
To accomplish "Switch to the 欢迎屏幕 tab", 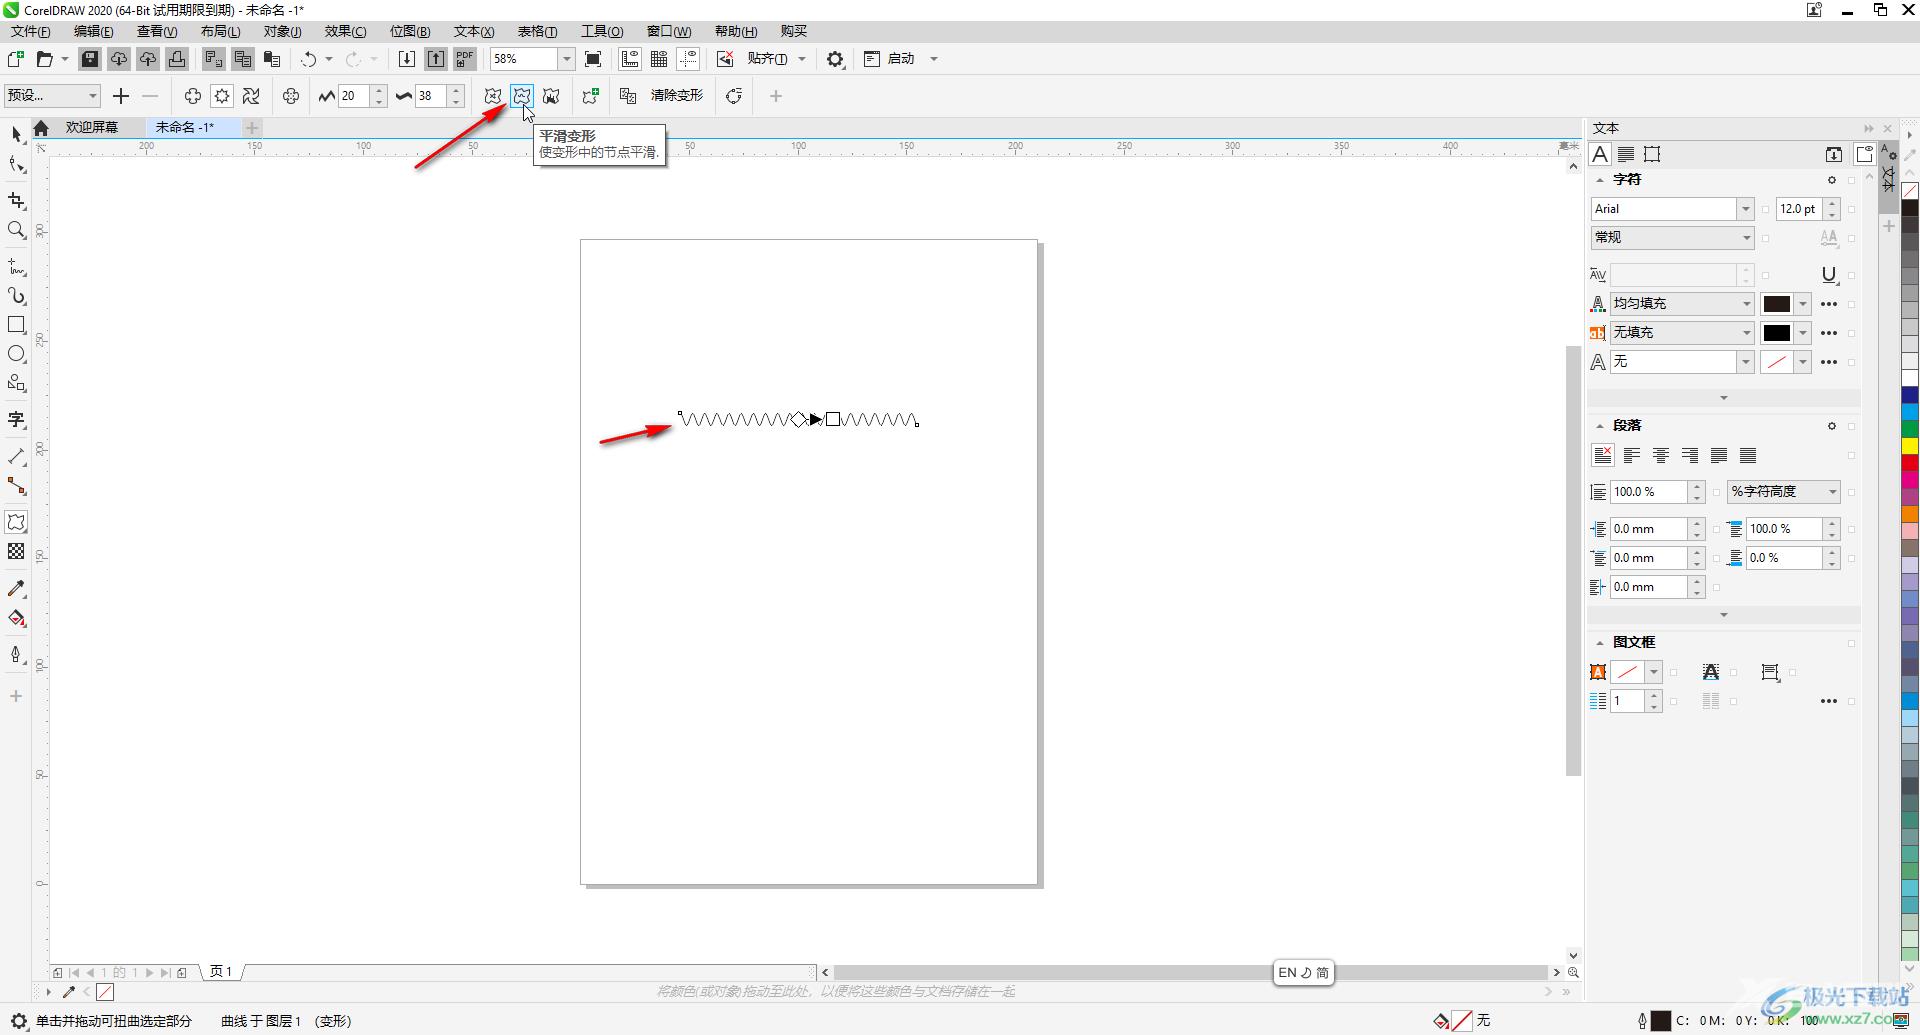I will (92, 127).
